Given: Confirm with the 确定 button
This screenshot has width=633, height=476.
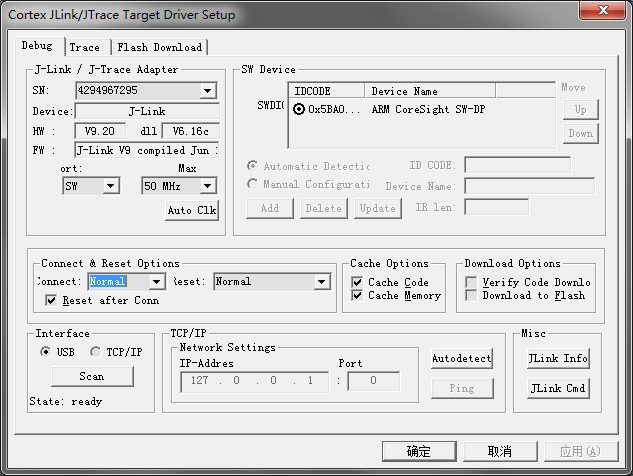Looking at the screenshot, I should (x=419, y=451).
